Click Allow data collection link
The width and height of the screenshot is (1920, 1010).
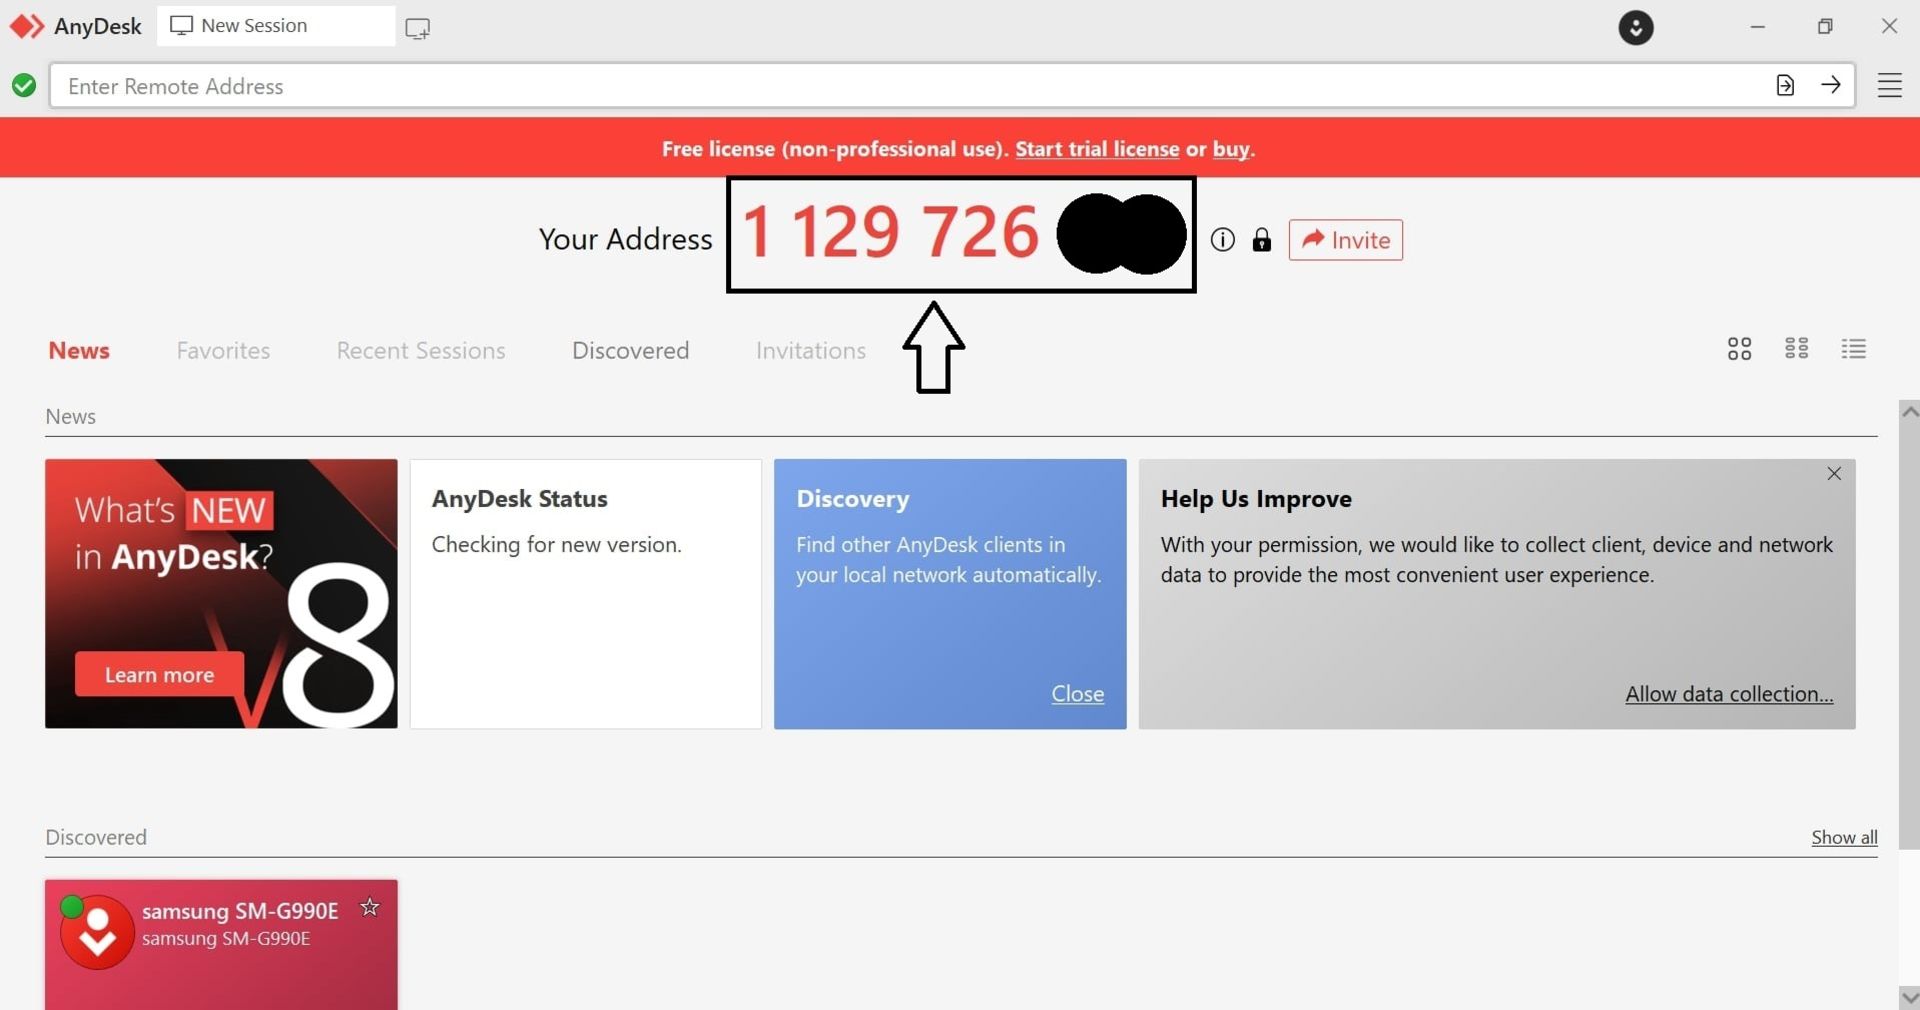click(1729, 694)
